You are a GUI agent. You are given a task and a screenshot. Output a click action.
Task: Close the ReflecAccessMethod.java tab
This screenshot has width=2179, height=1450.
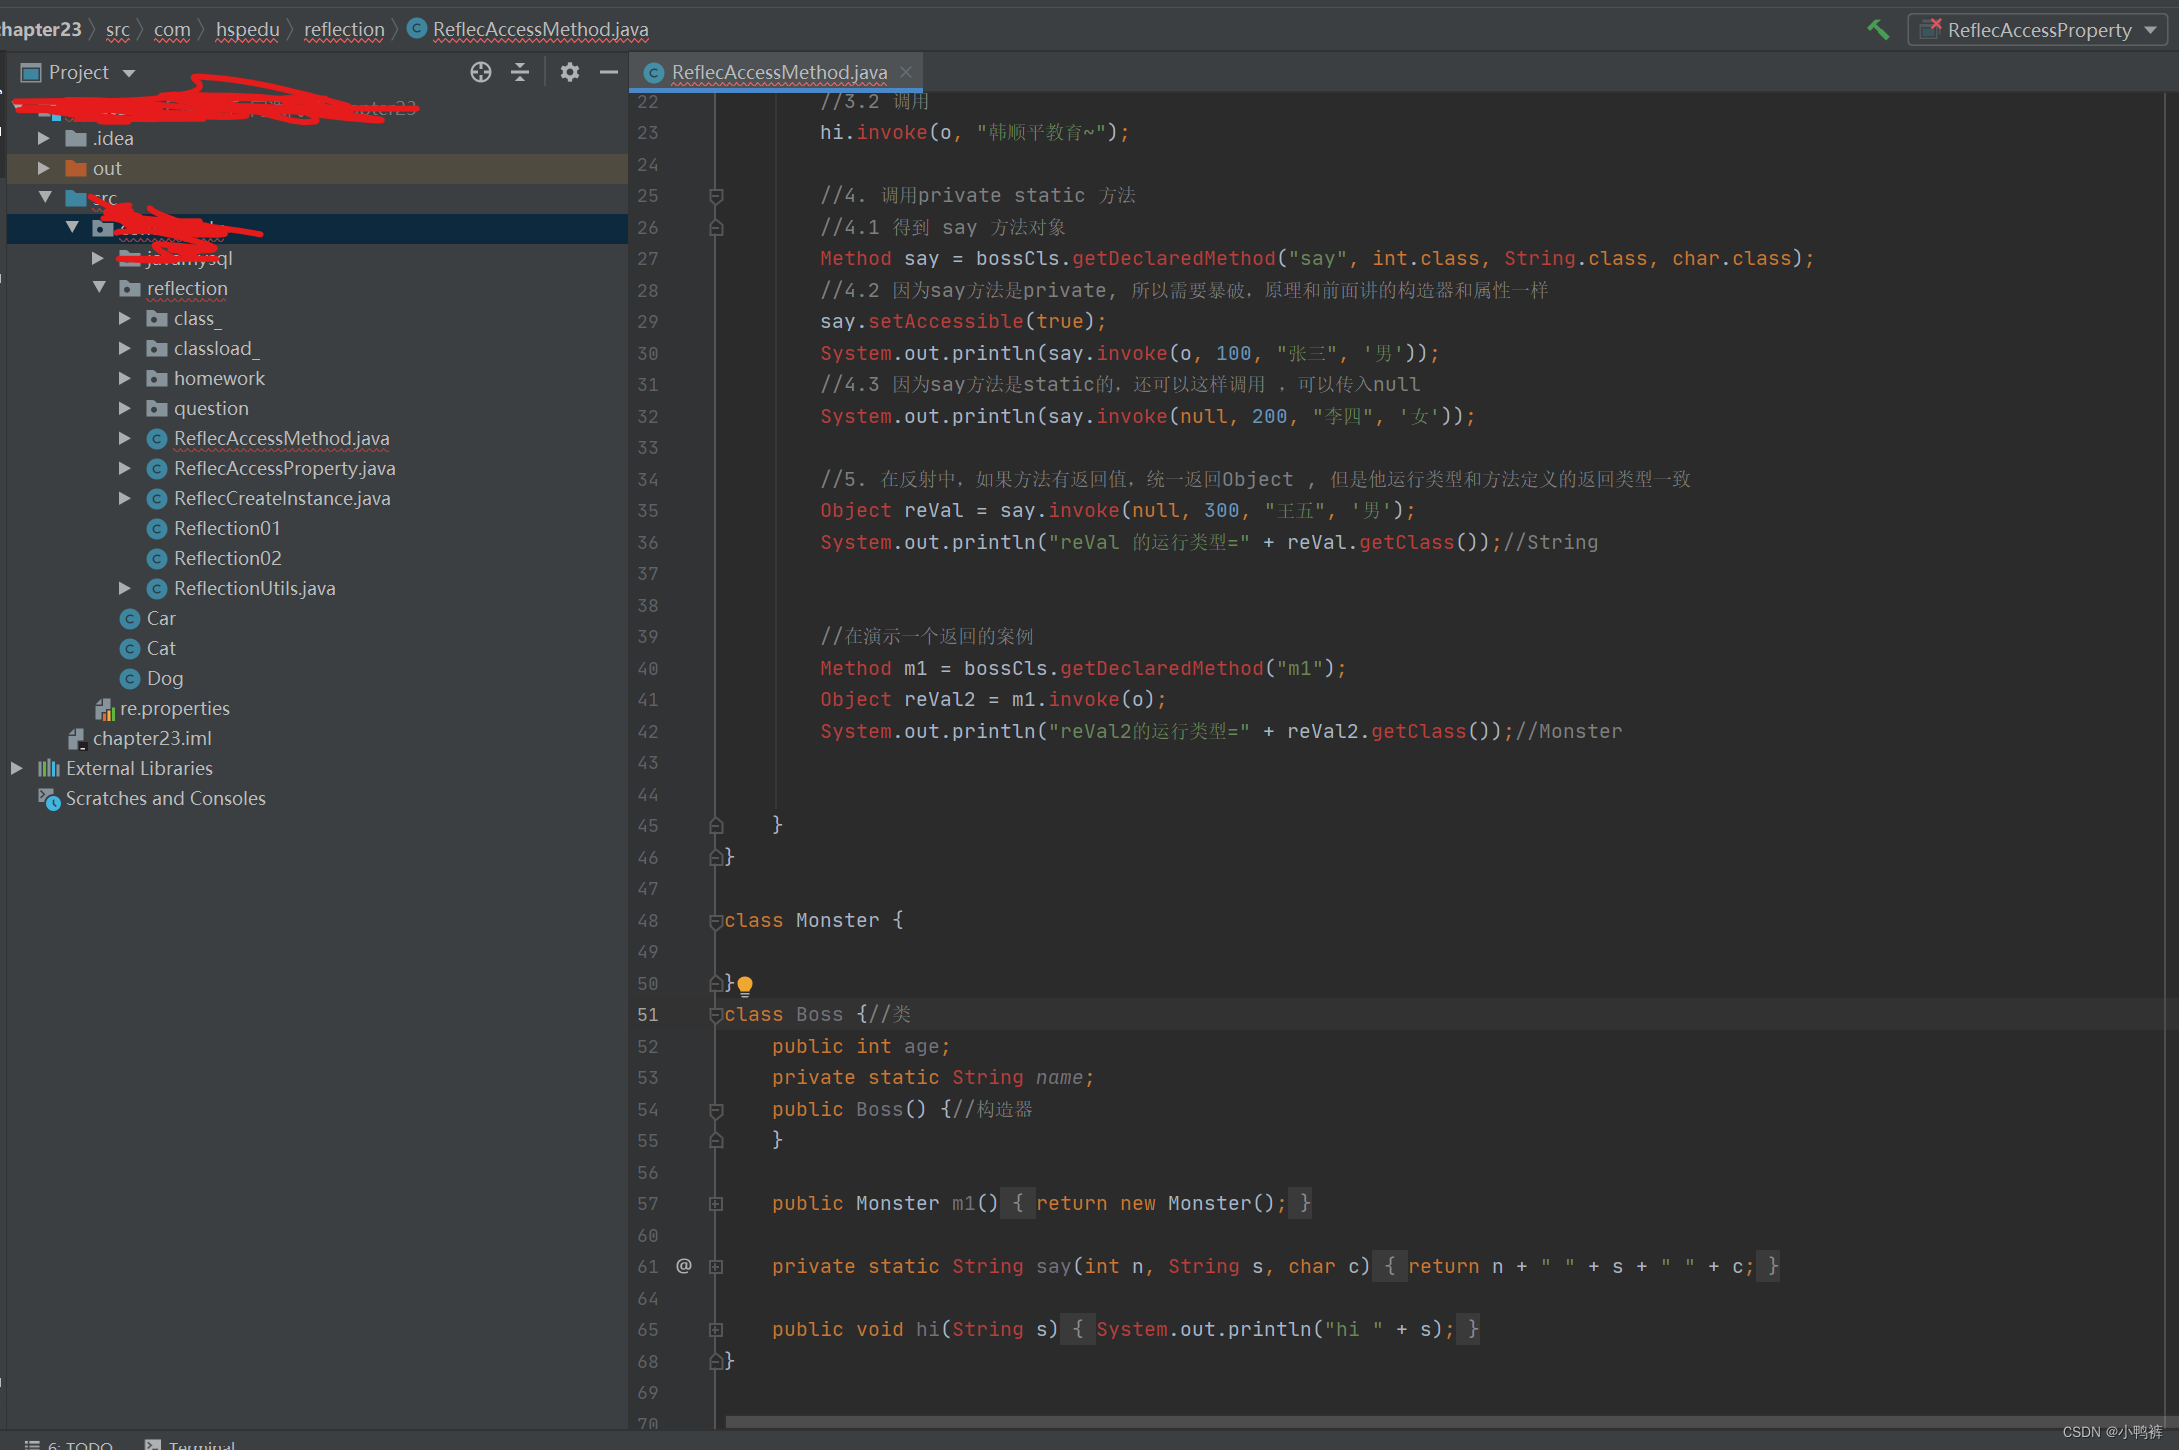906,72
